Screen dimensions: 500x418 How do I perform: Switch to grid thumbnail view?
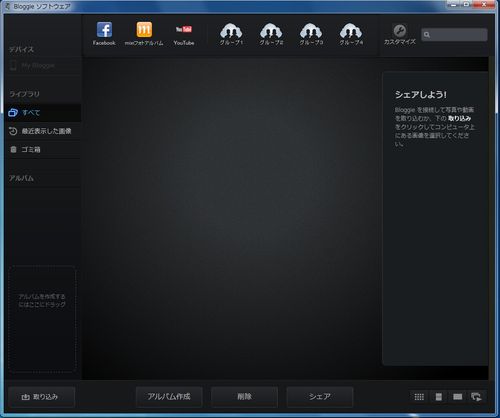(x=419, y=397)
